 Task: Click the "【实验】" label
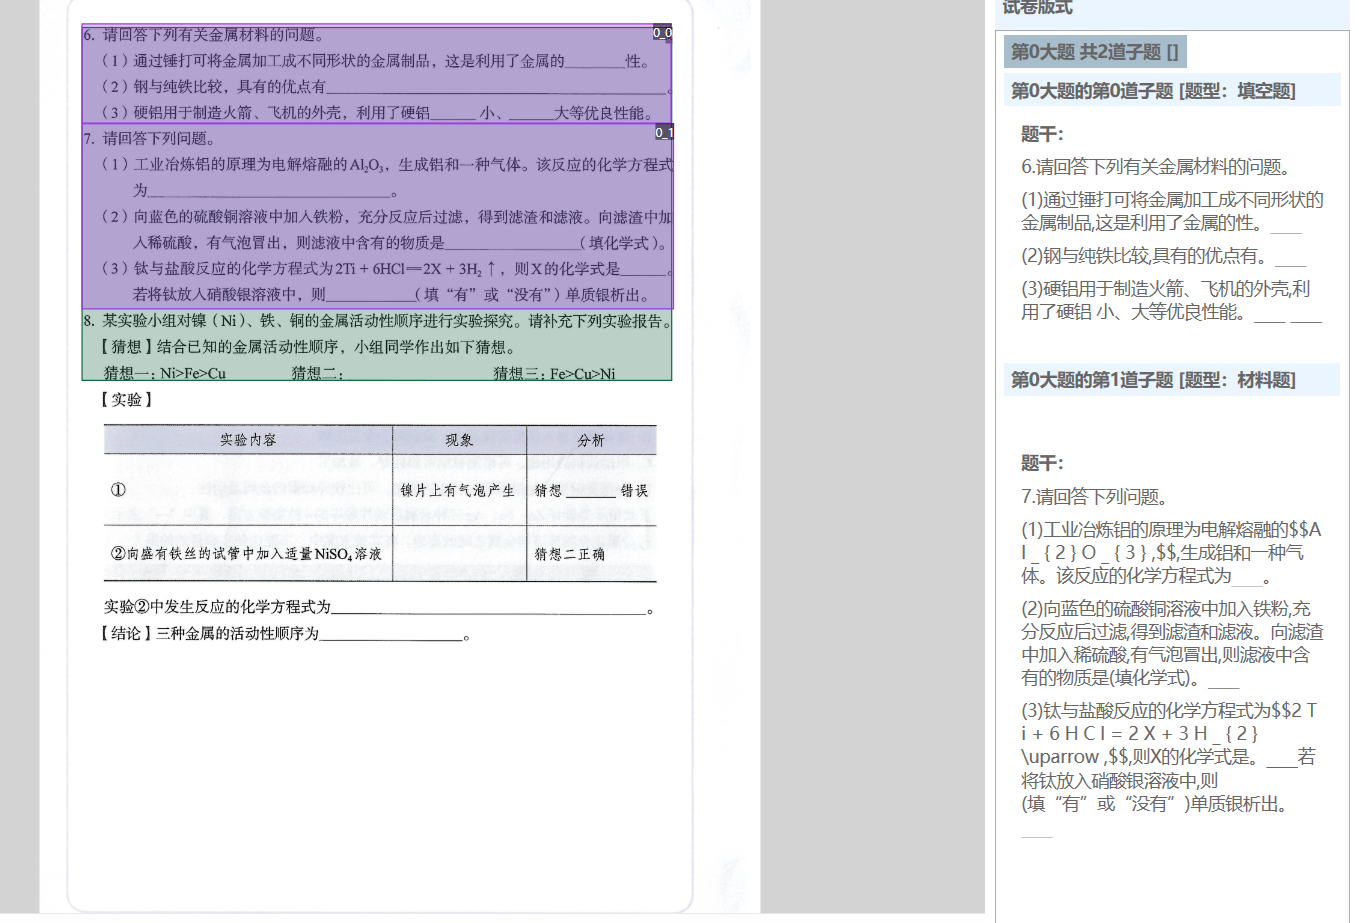coord(126,399)
